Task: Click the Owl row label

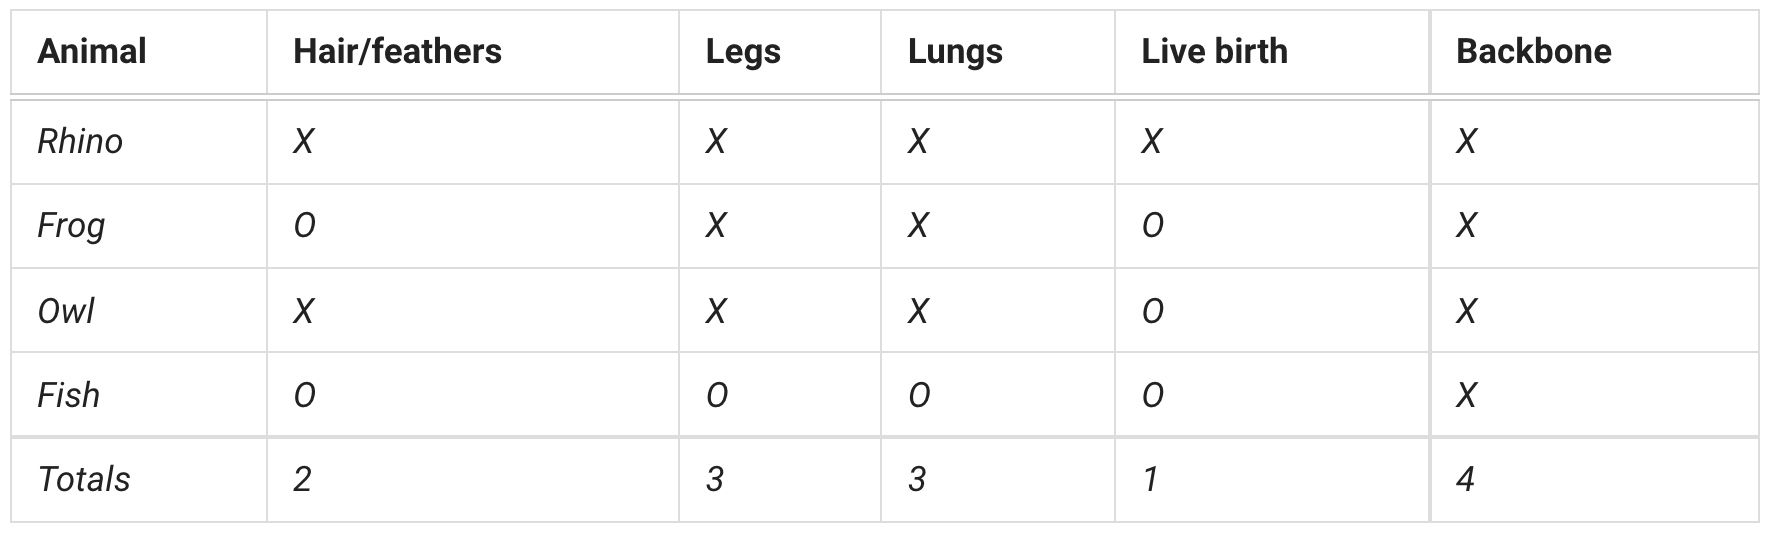Action: [66, 311]
